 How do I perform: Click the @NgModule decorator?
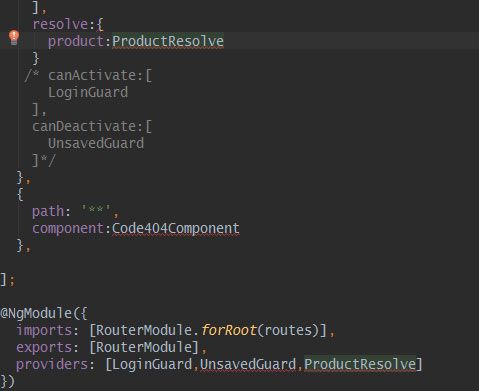pyautogui.click(x=36, y=313)
